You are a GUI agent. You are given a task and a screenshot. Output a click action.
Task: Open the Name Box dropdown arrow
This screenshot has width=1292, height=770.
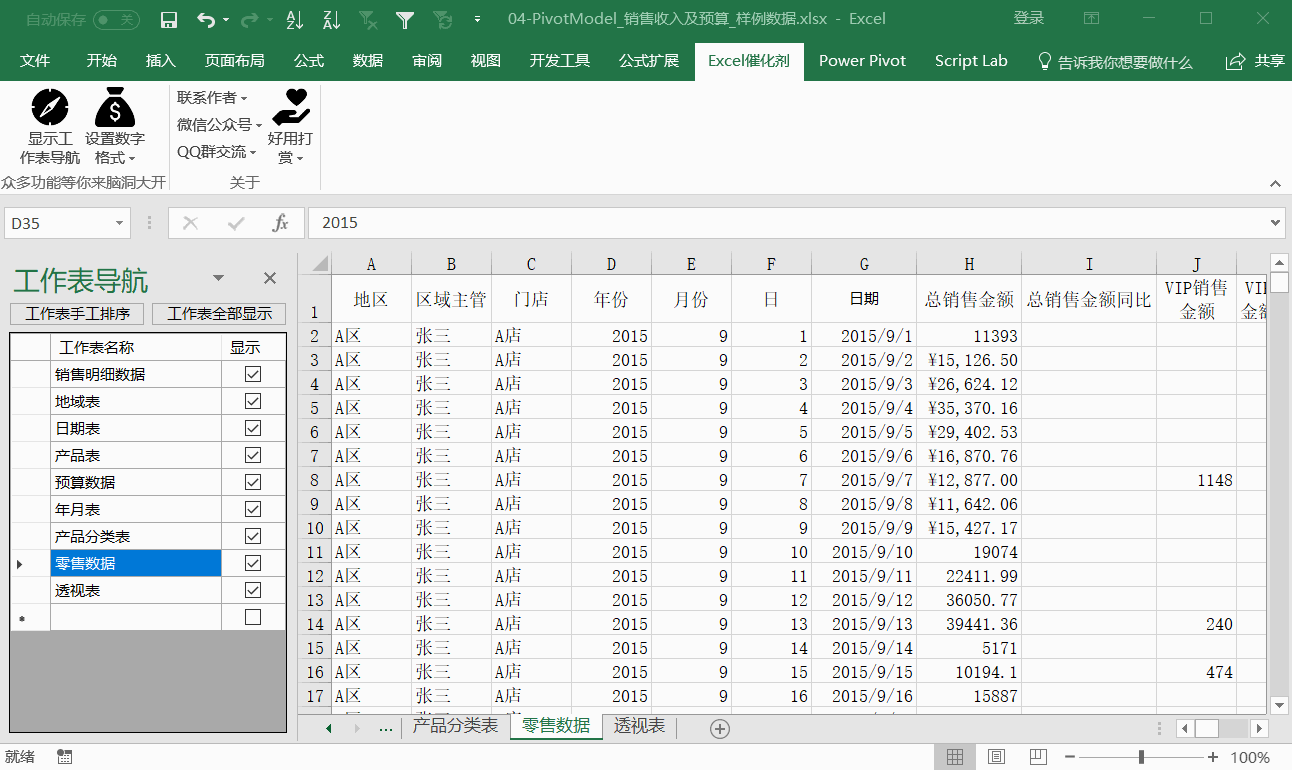(120, 223)
